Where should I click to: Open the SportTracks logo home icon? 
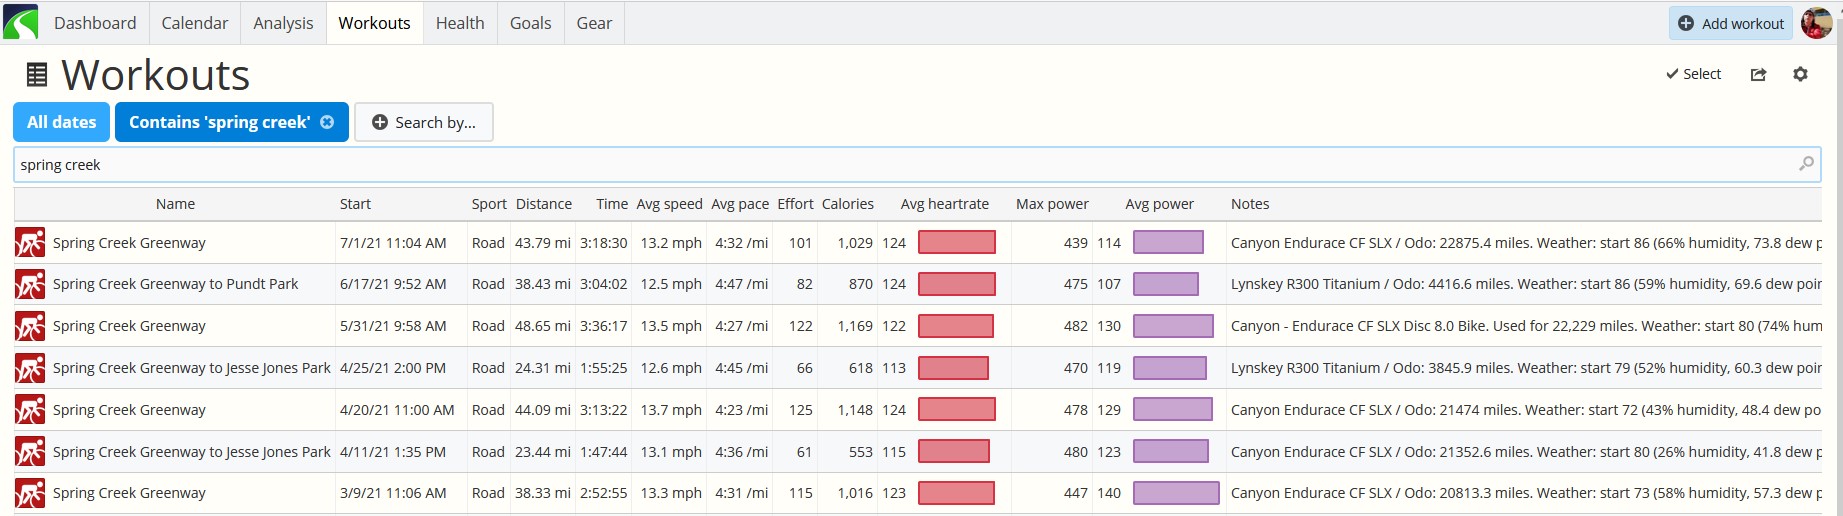tap(20, 22)
